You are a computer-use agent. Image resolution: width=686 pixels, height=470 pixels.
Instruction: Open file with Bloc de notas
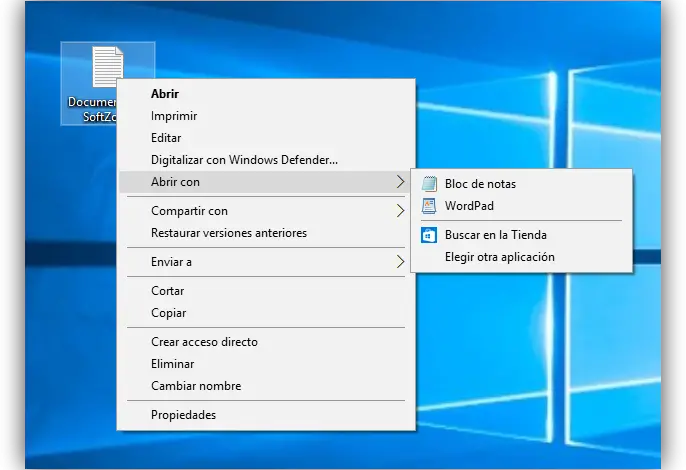coord(522,184)
